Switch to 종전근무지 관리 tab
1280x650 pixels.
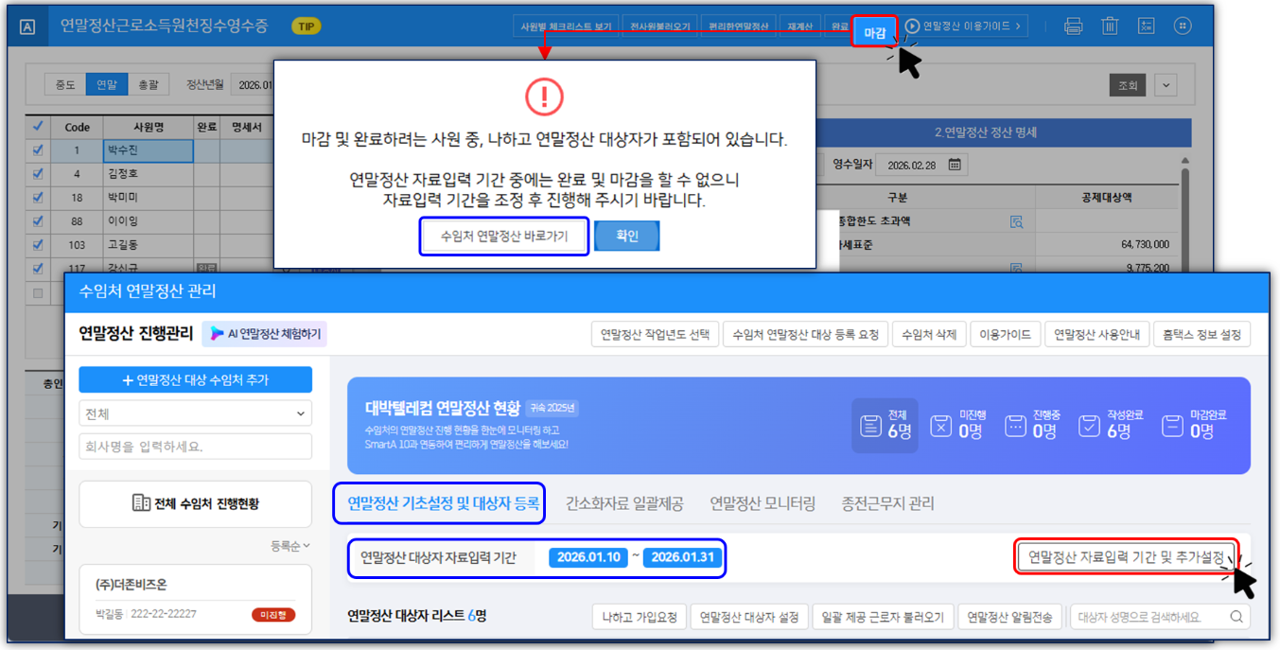(x=889, y=504)
